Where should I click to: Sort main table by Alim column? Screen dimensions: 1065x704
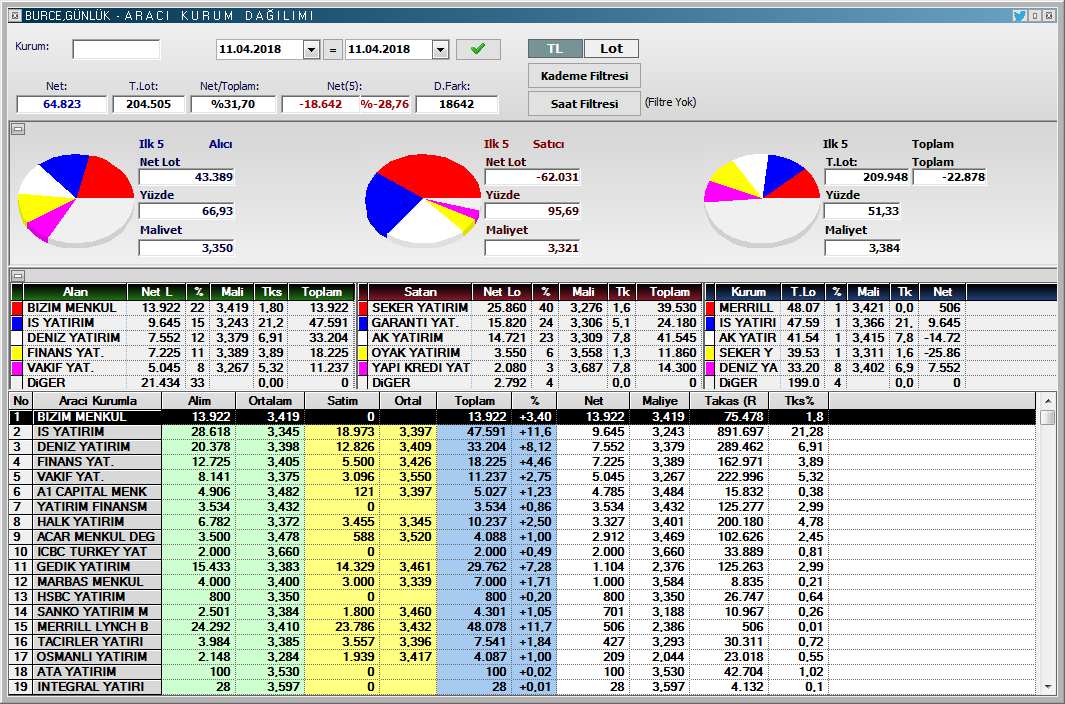click(x=199, y=401)
